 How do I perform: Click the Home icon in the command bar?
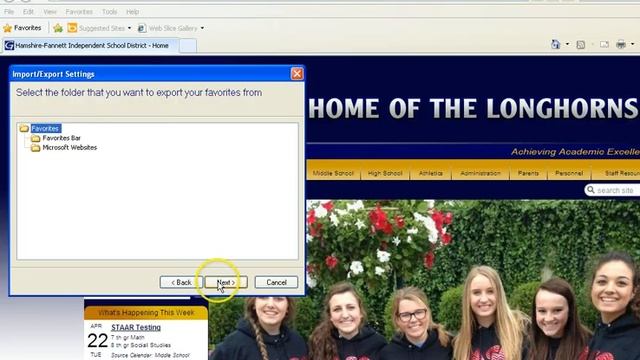(x=556, y=44)
